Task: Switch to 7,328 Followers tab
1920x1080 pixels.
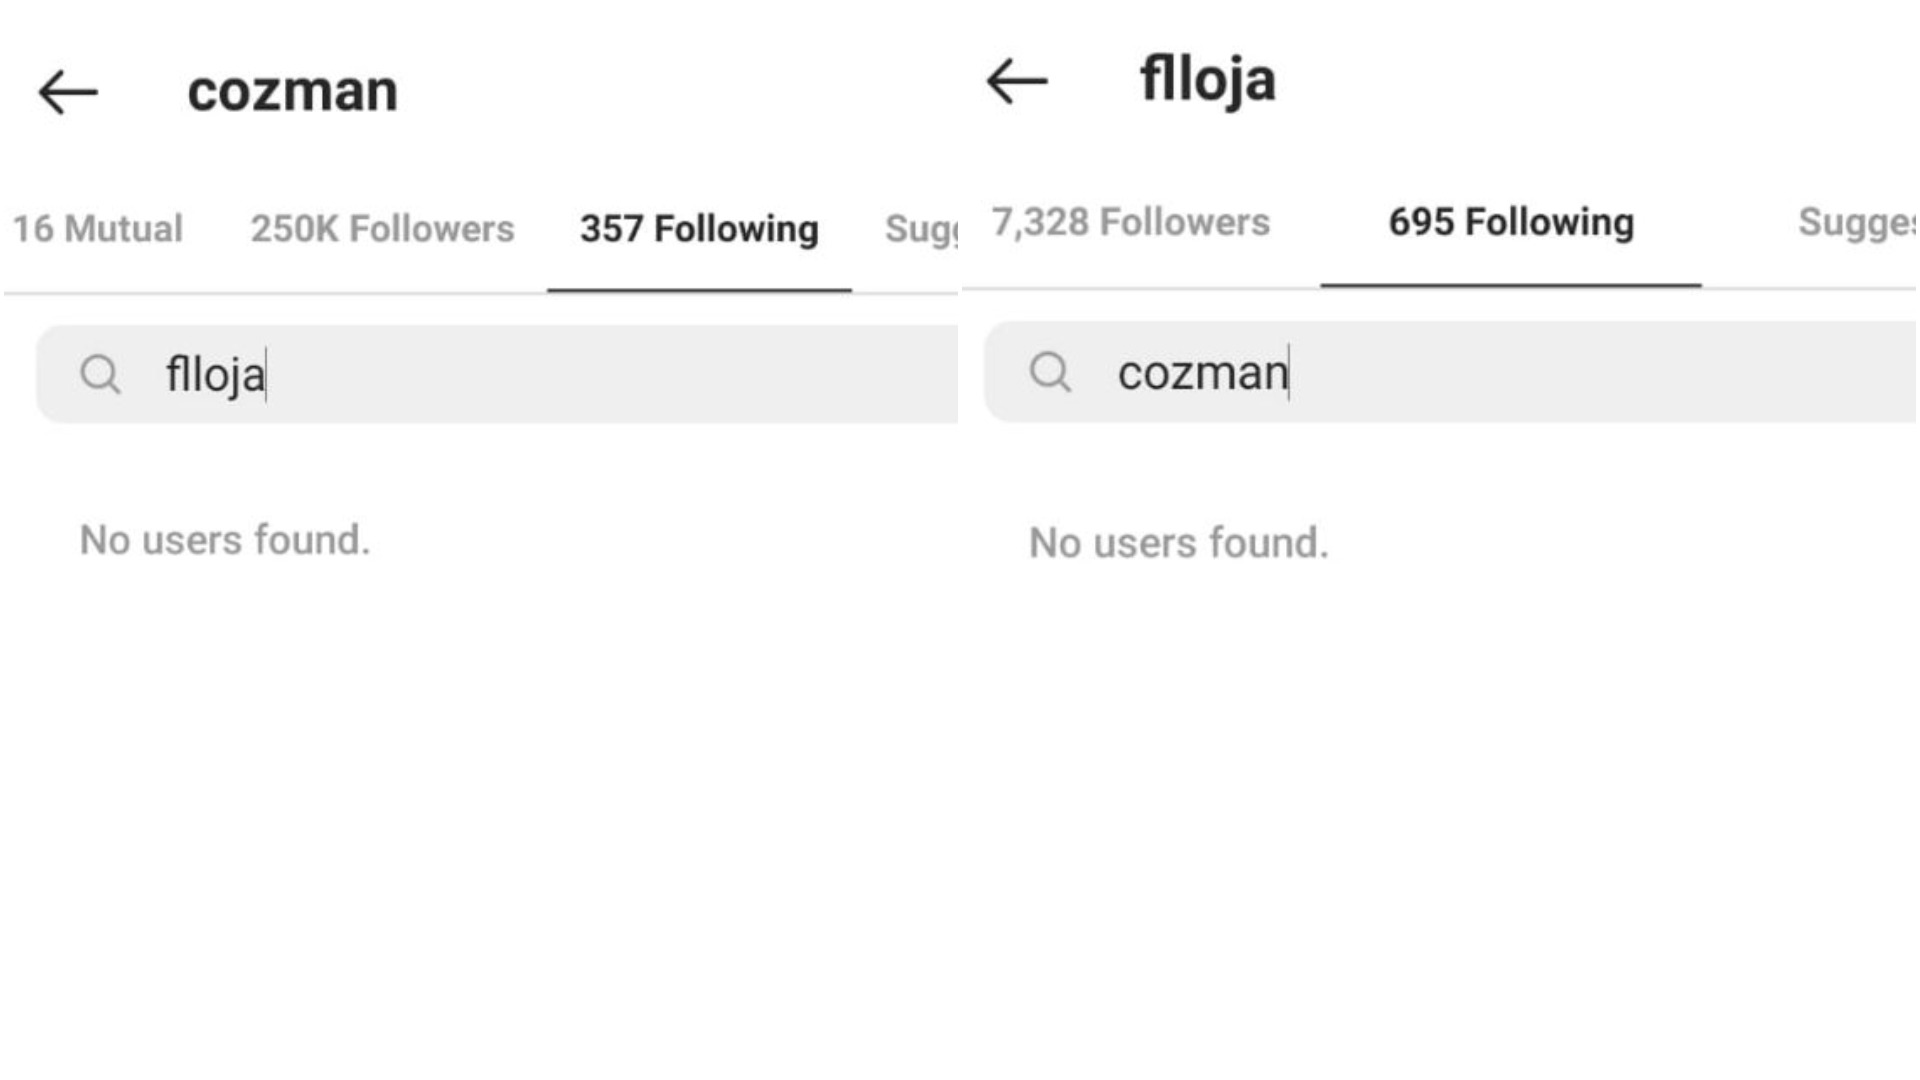Action: [1130, 222]
